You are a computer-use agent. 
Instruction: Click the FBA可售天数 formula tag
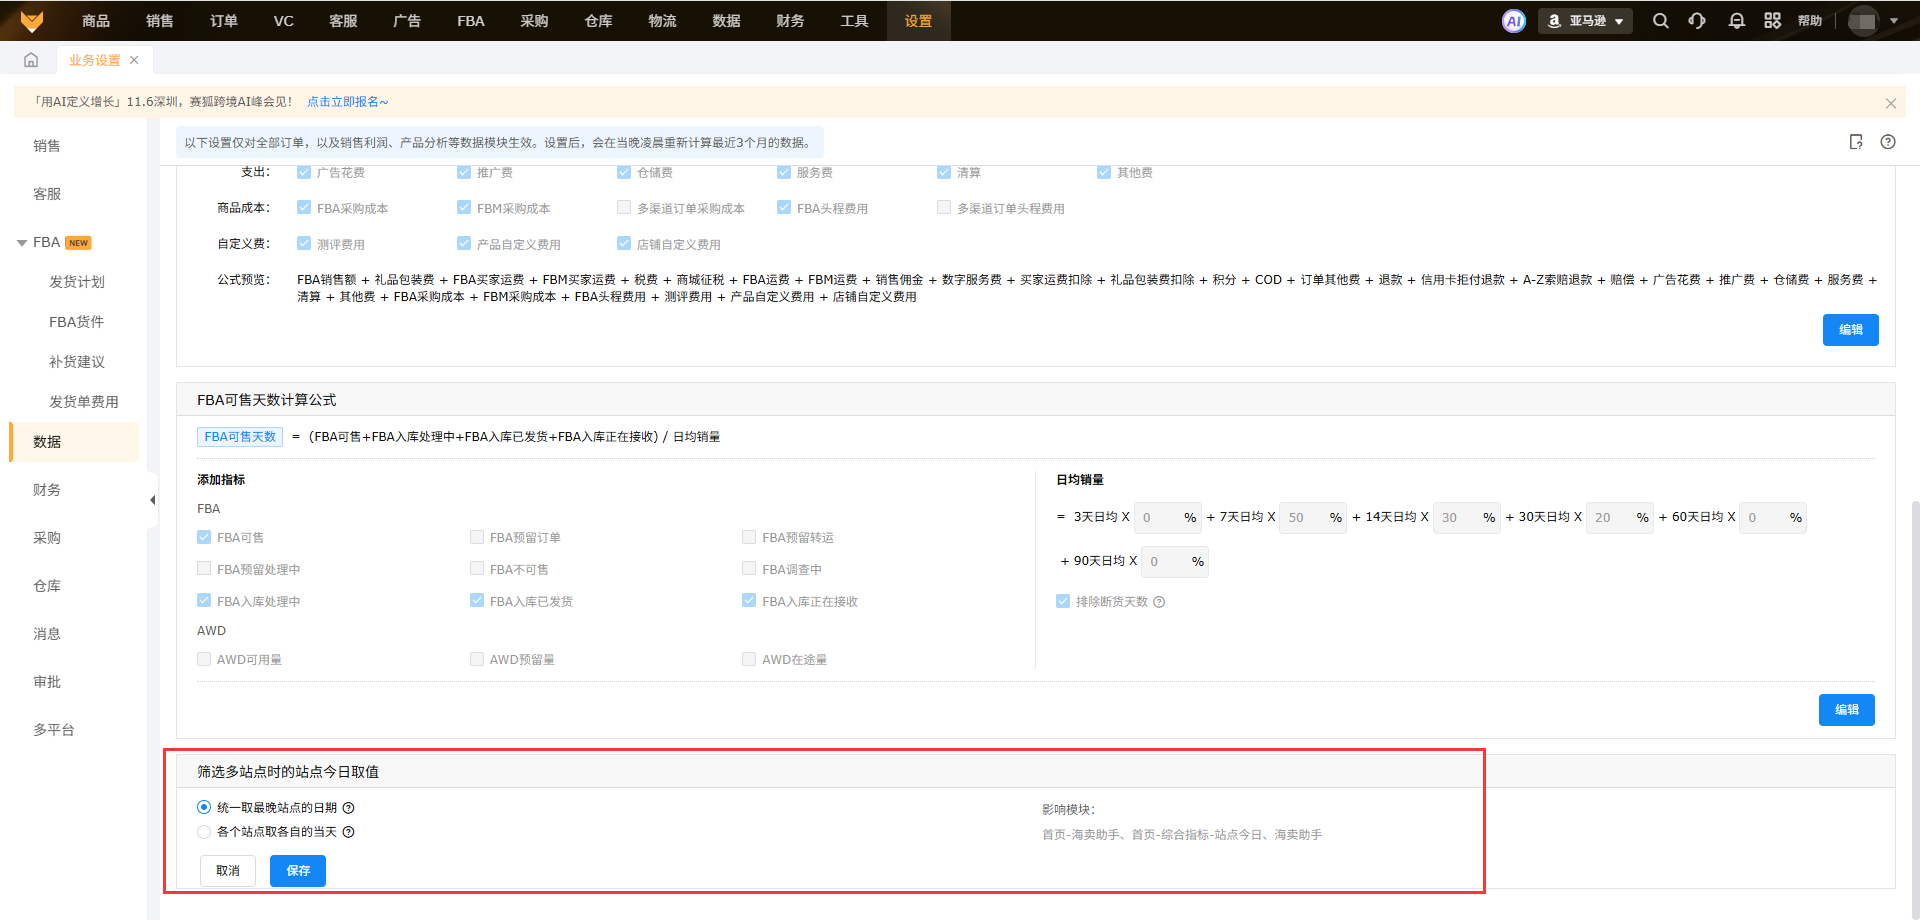point(240,437)
